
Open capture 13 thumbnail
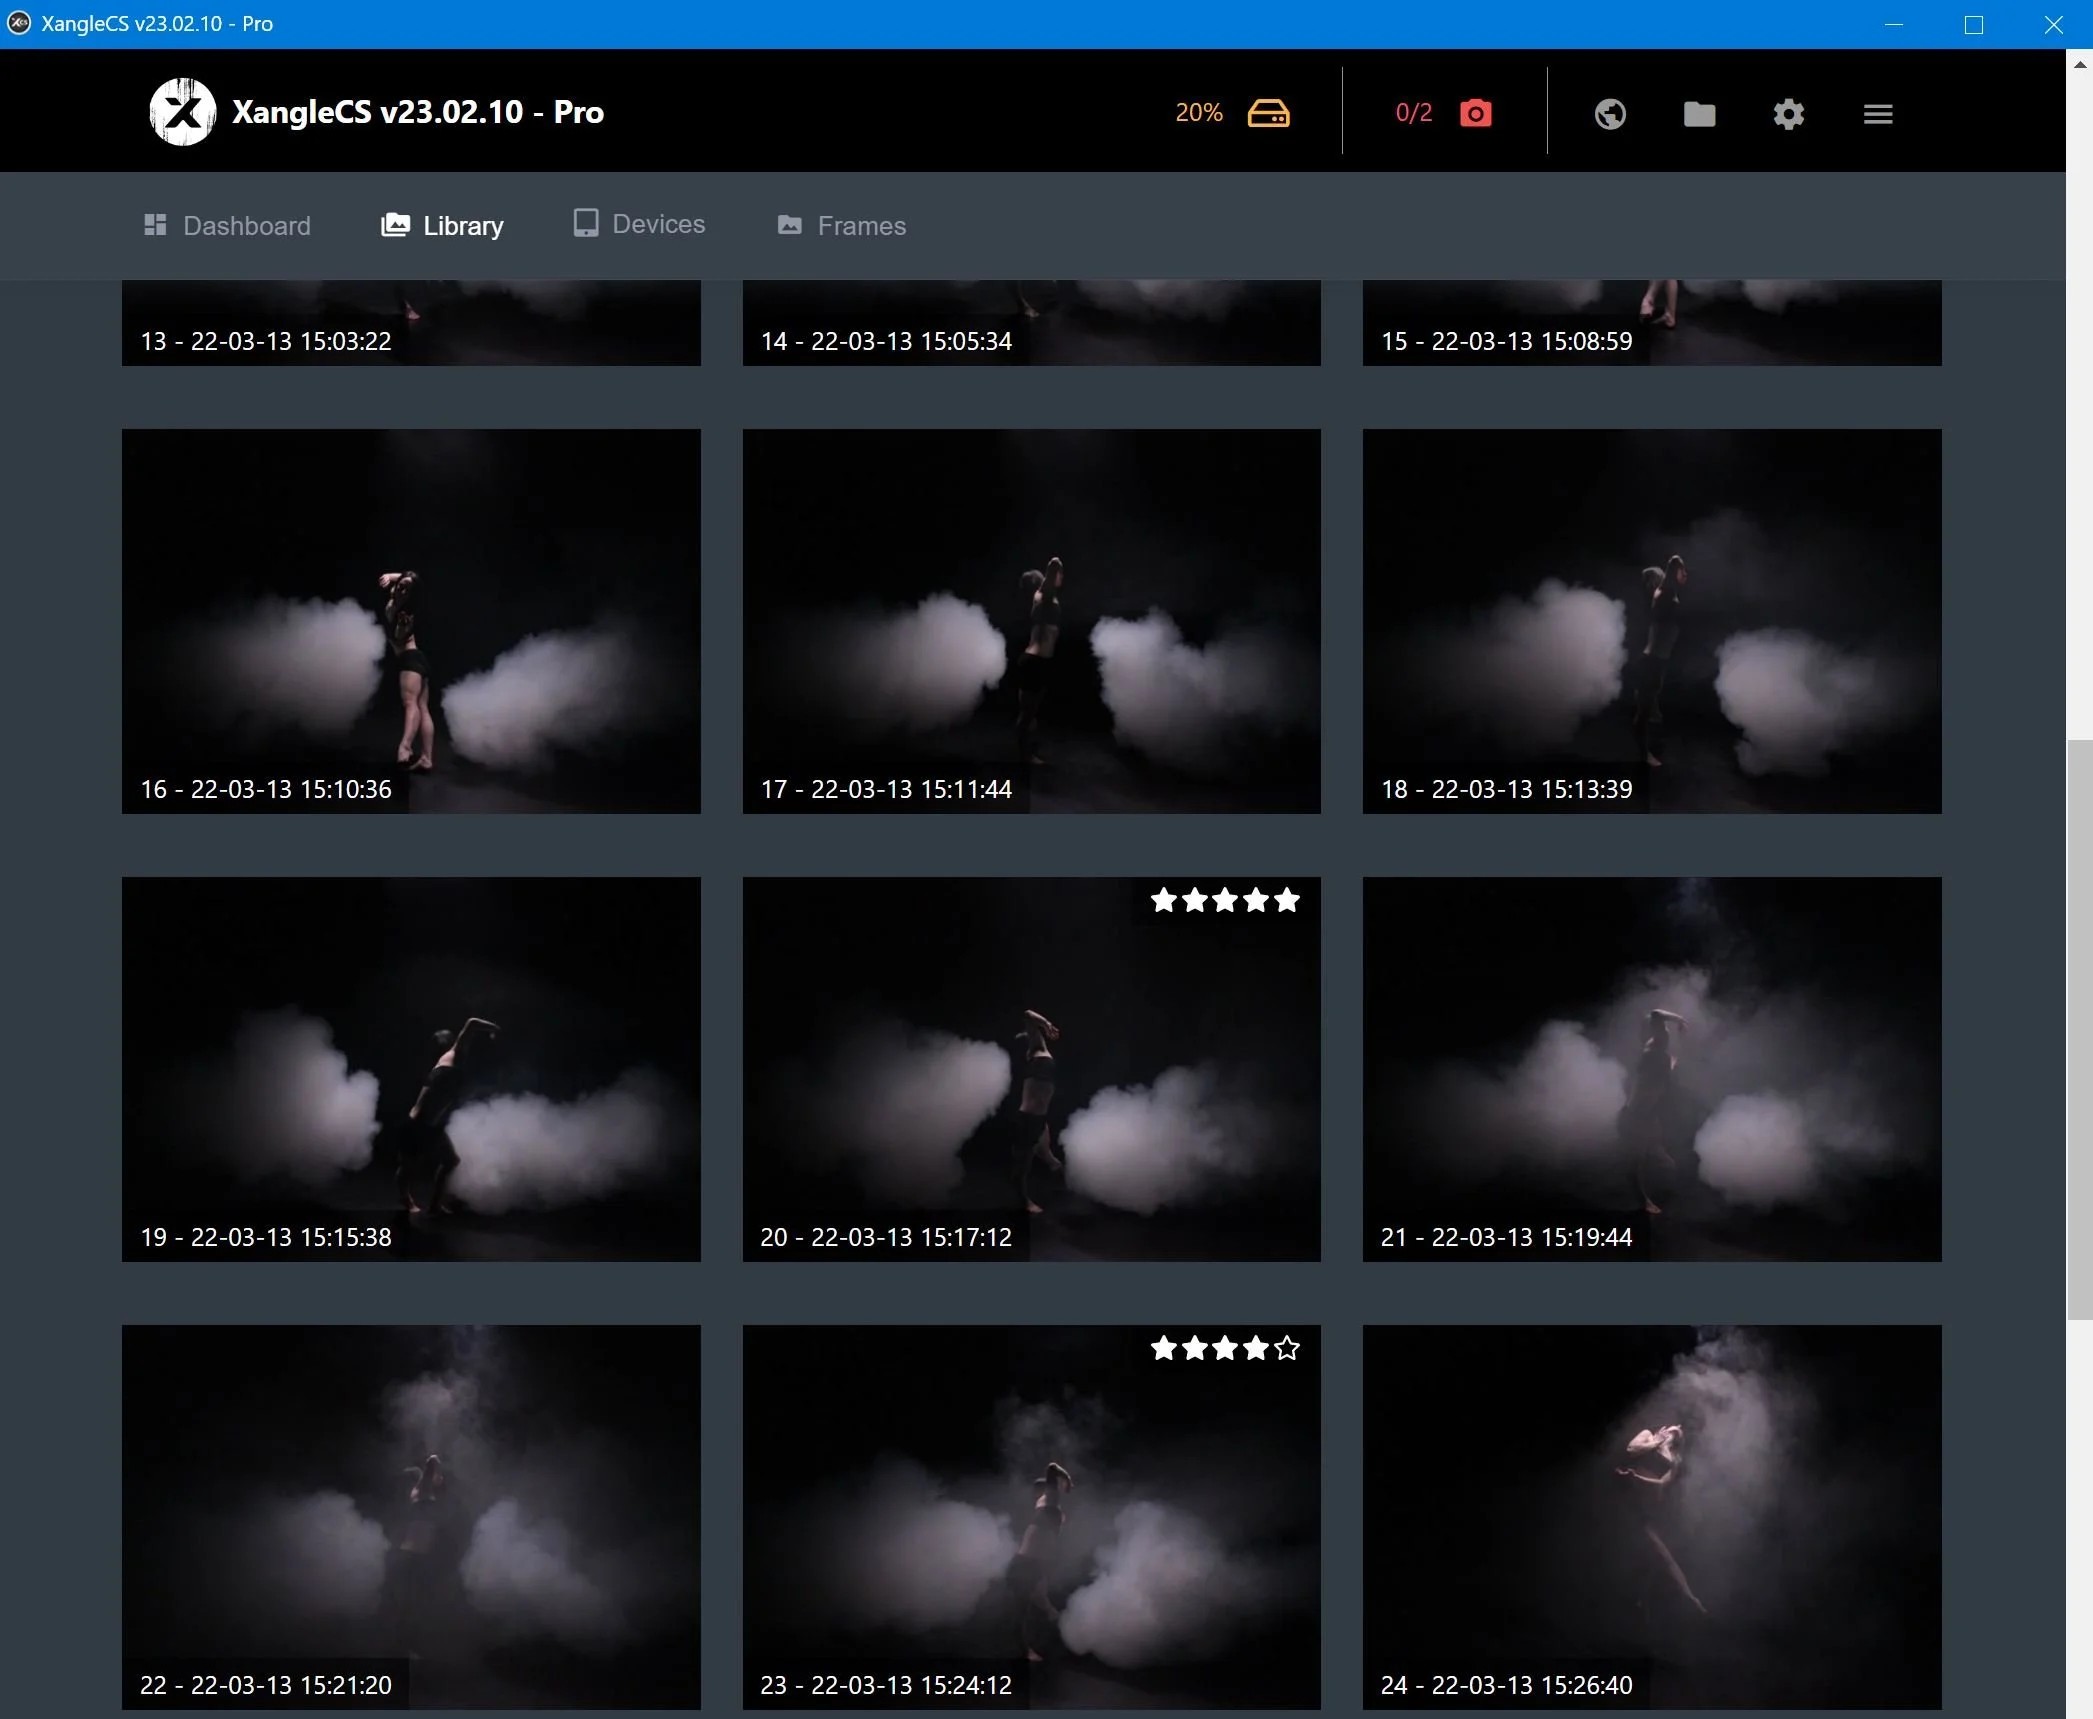click(x=411, y=323)
